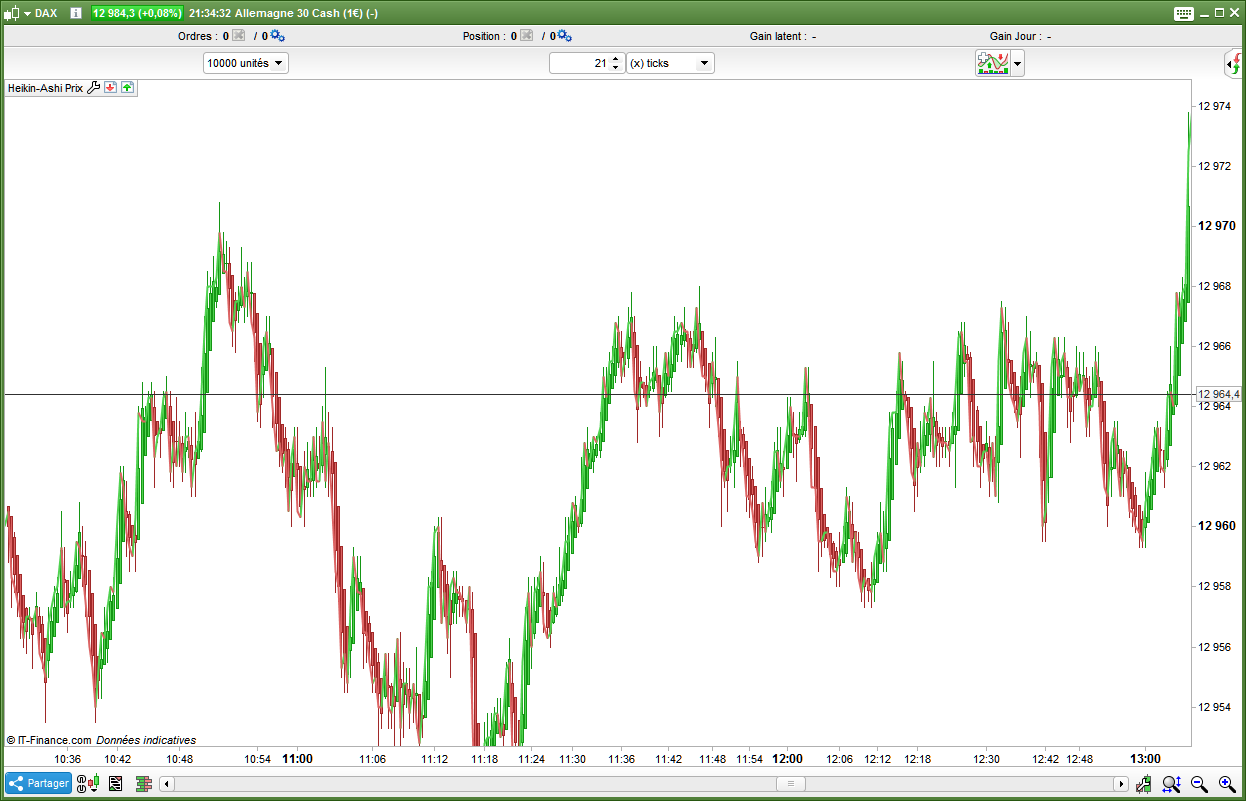1246x801 pixels.
Task: Decrease the timeframe value stepper
Action: [x=616, y=68]
